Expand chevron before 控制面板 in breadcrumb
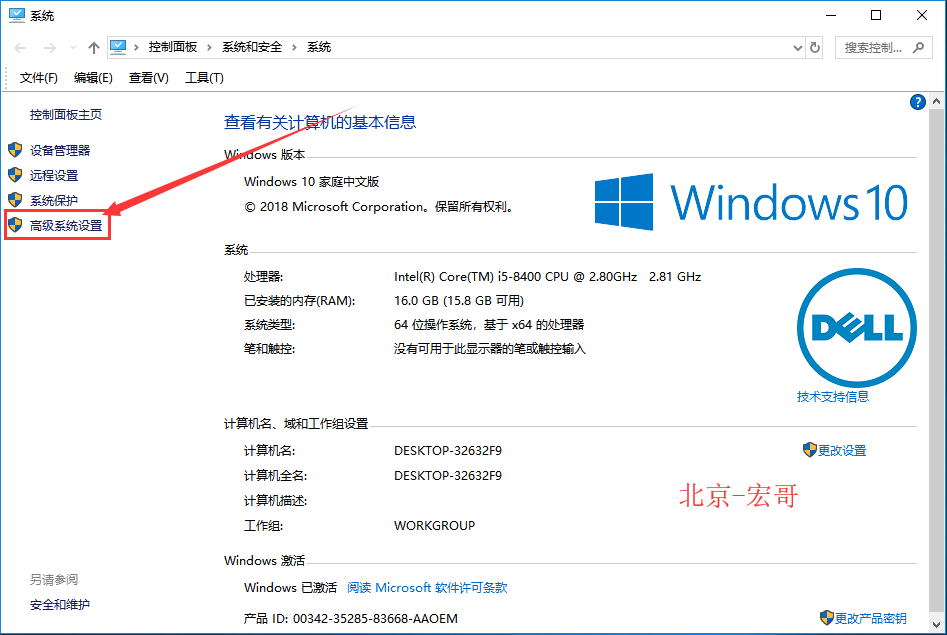The width and height of the screenshot is (947, 635). pos(136,47)
